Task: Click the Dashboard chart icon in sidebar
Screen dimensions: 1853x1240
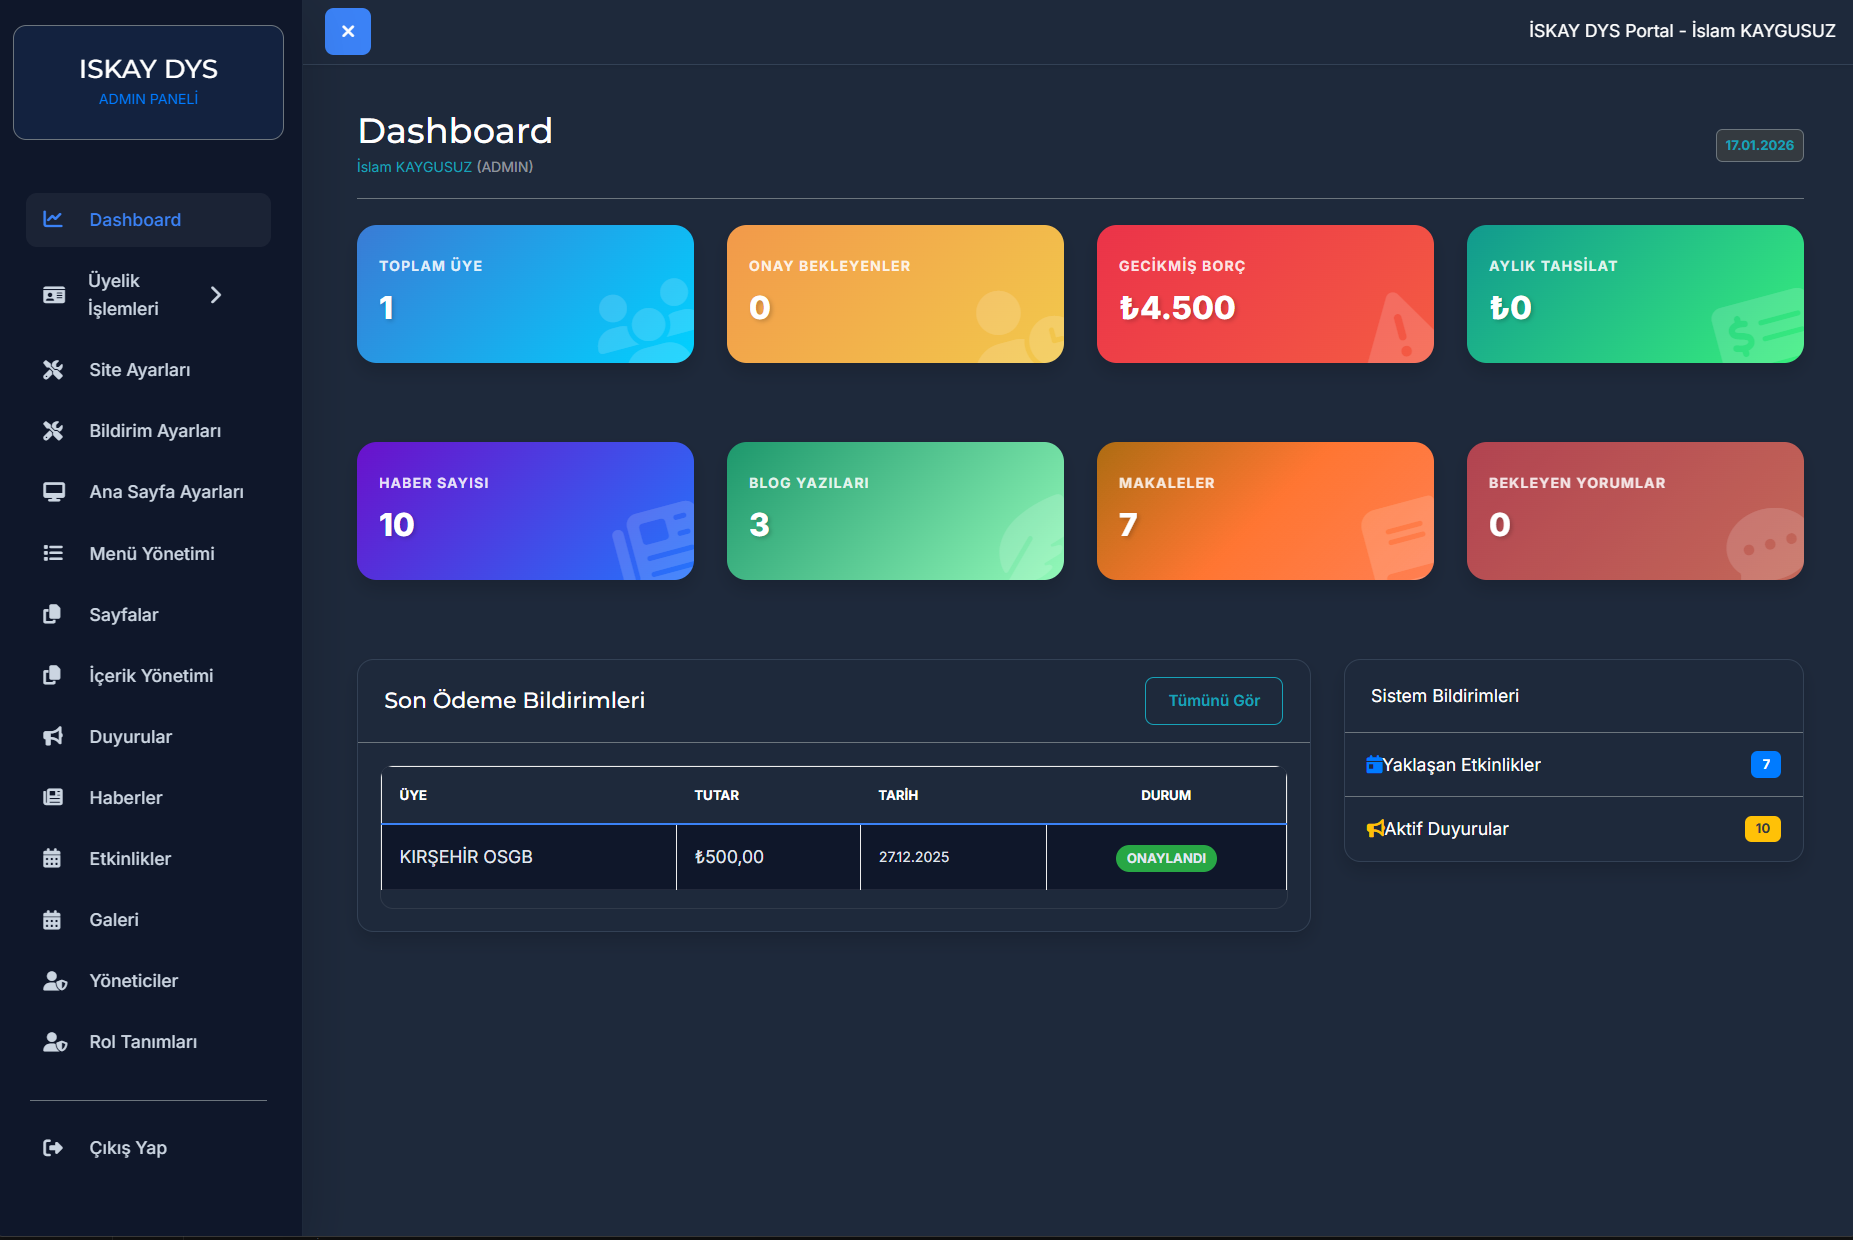Action: 53,219
